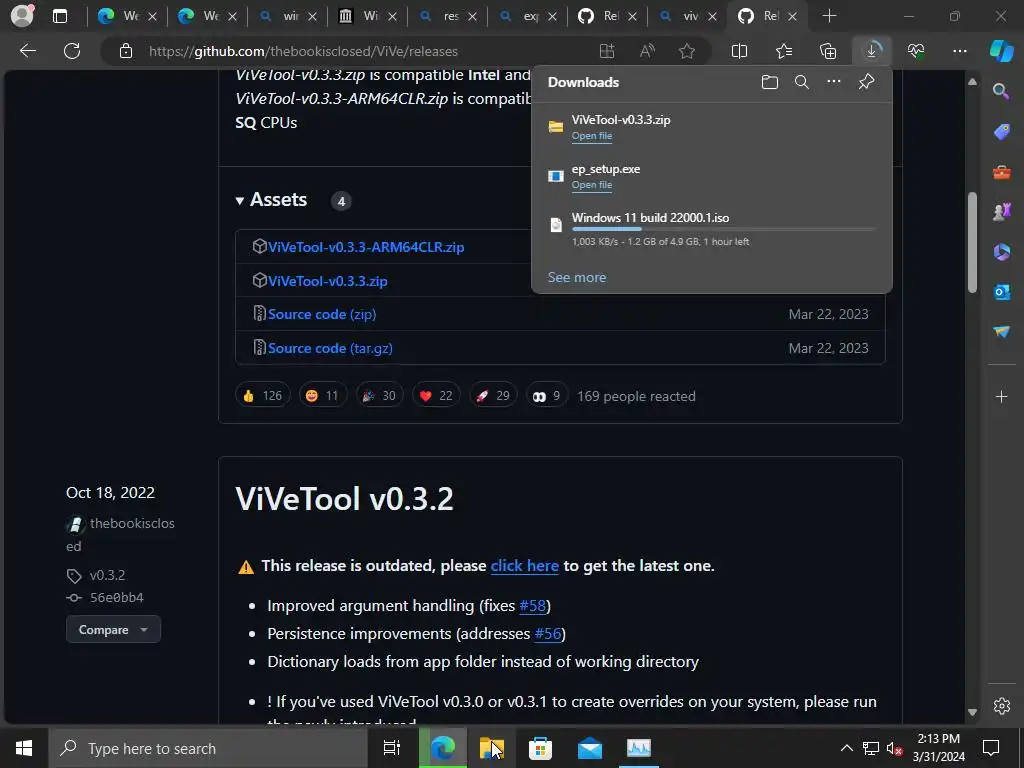1024x768 pixels.
Task: Open the Downloads folder icon
Action: click(770, 82)
